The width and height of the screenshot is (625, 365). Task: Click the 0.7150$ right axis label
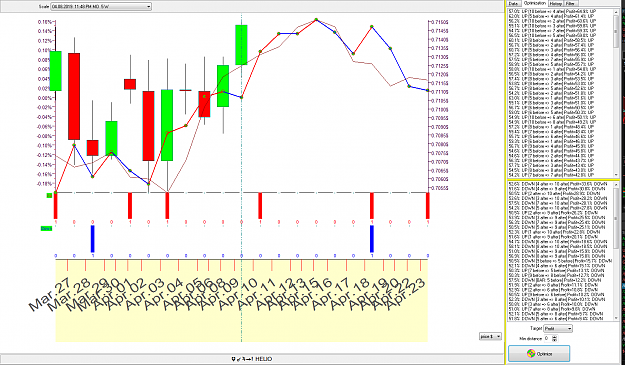(x=440, y=22)
